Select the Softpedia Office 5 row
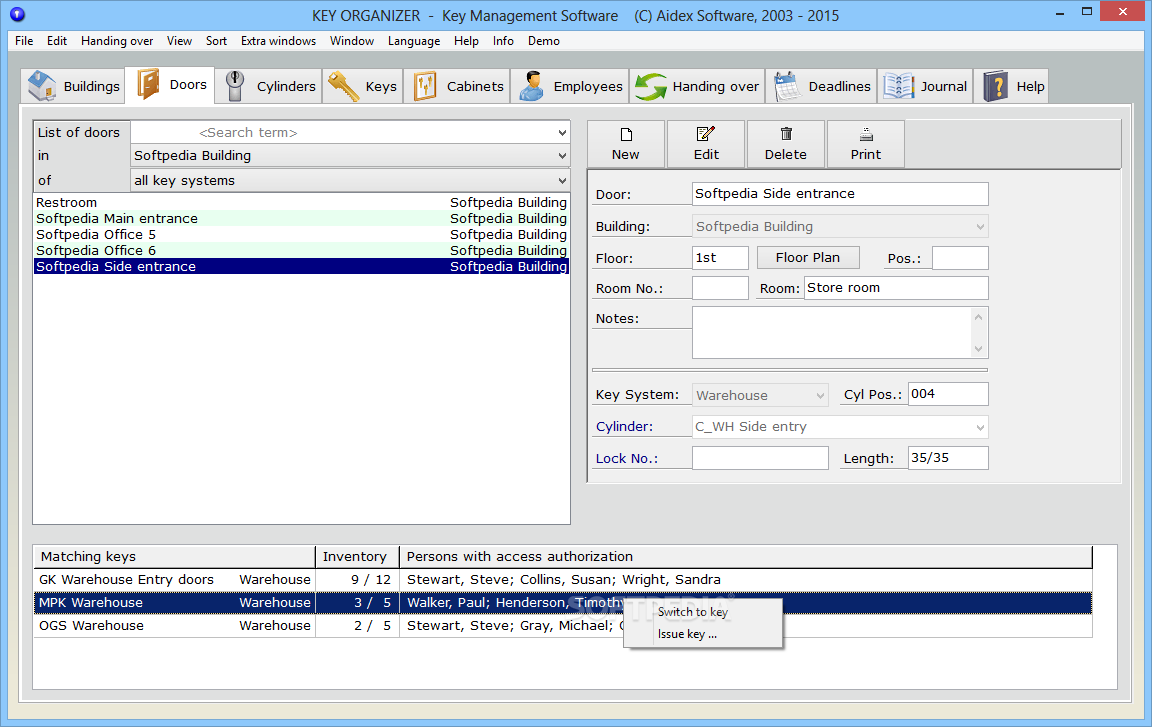This screenshot has height=727, width=1152. coord(301,235)
